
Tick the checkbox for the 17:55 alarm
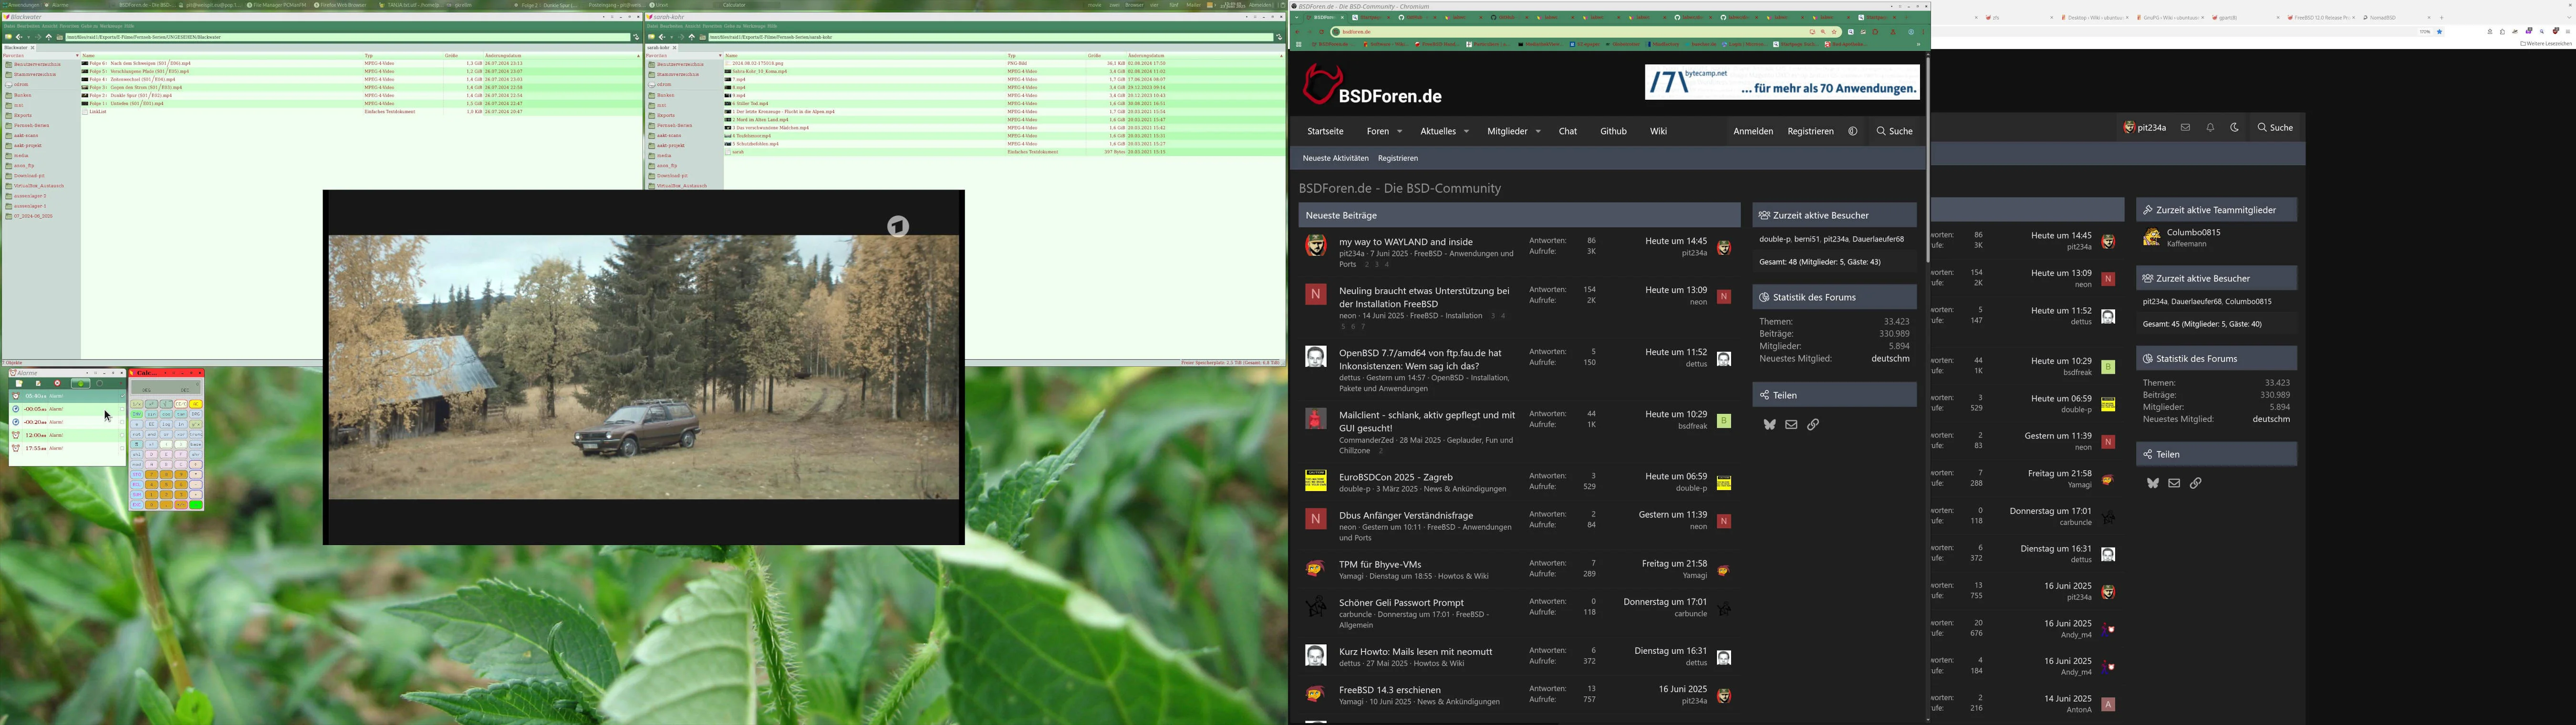122,448
